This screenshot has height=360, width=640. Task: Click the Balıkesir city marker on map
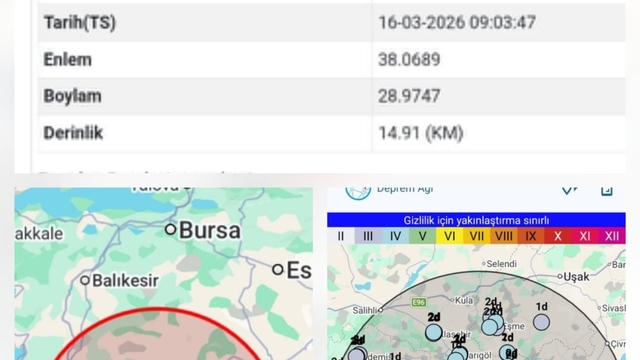click(85, 280)
